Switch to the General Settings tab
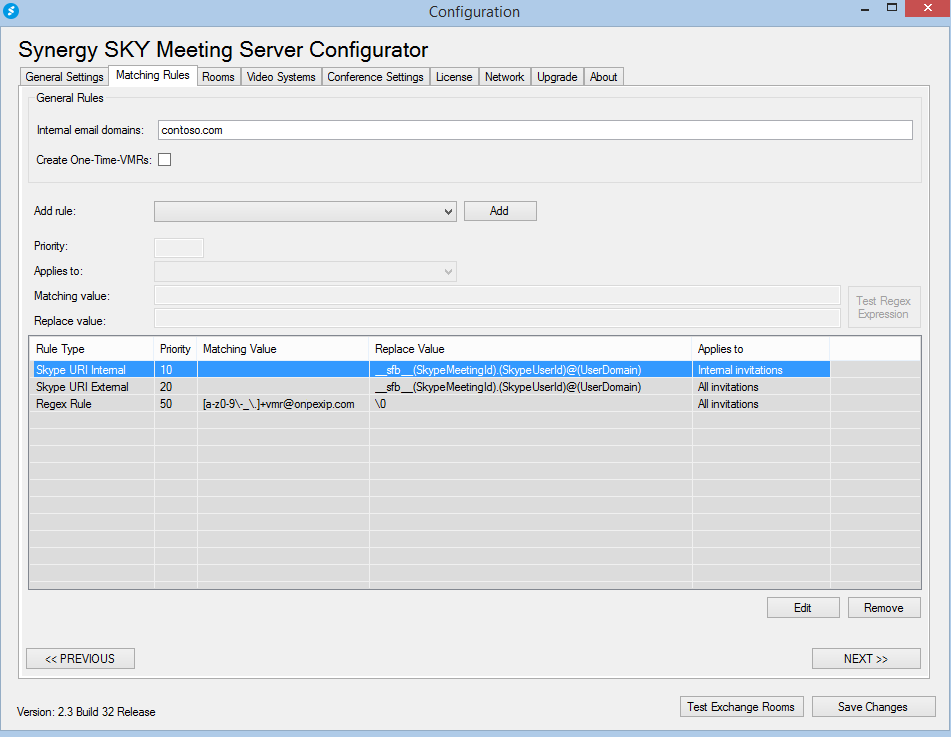This screenshot has width=951, height=737. pos(64,77)
